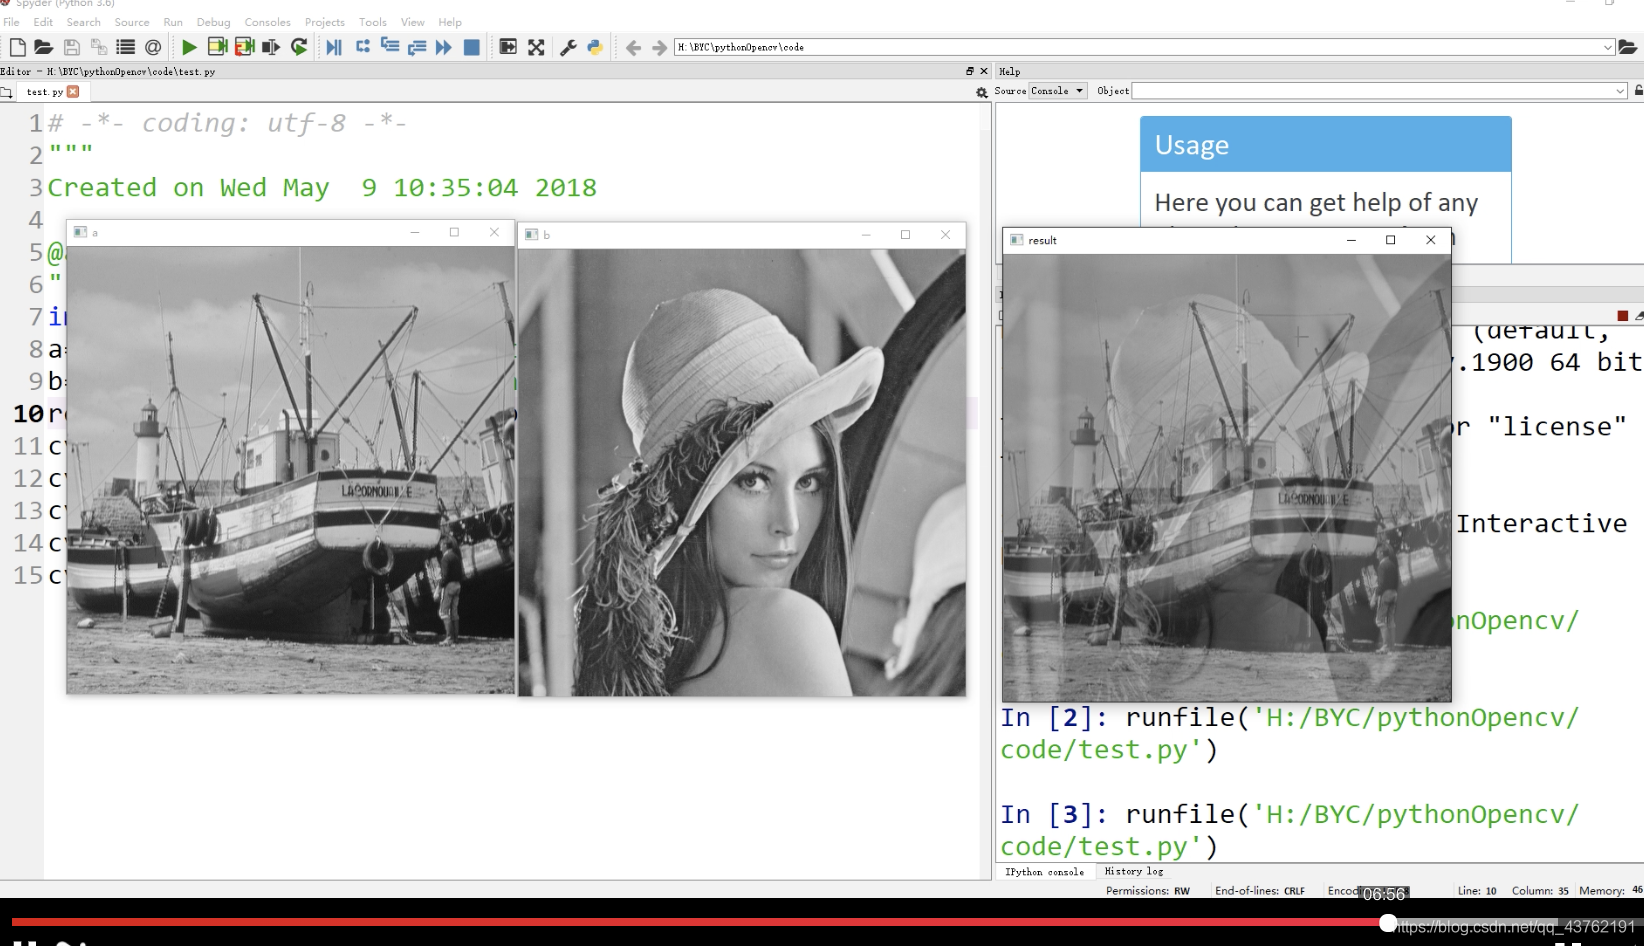Click on the blended image in result window
1644x946 pixels.
pos(1227,477)
